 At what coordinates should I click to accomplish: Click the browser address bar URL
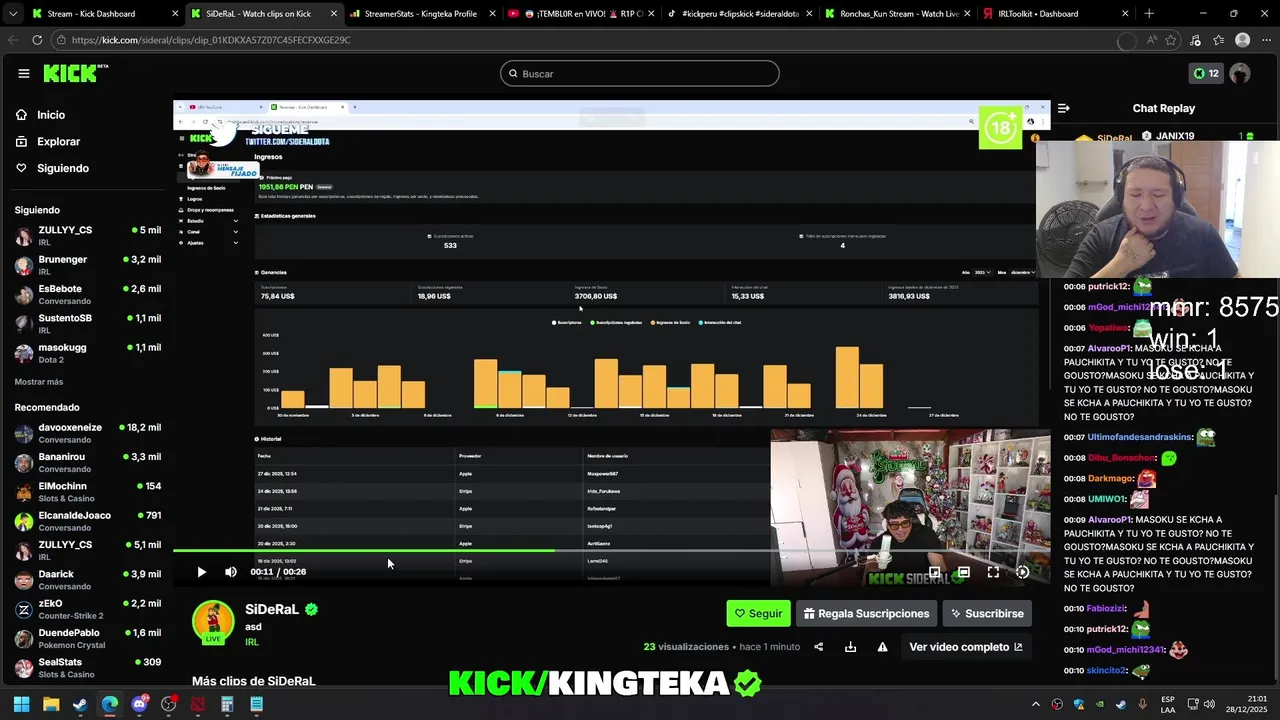(211, 40)
